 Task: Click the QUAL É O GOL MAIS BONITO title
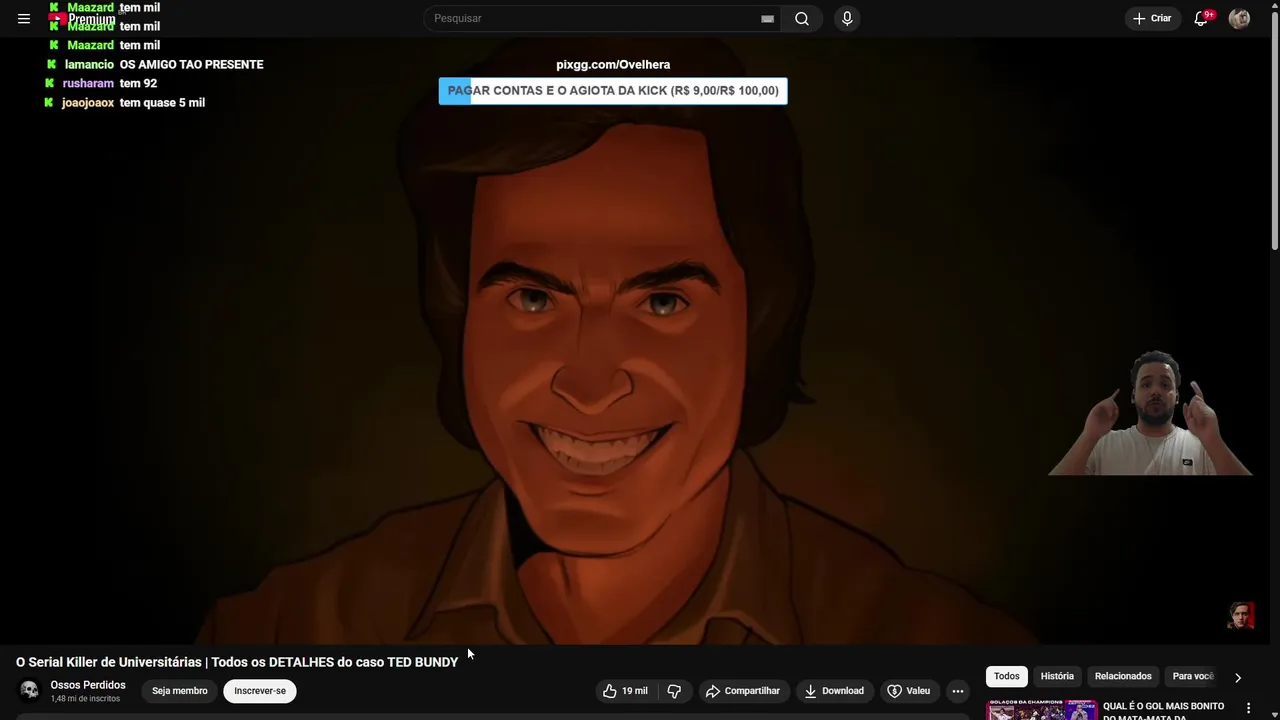coord(1164,711)
